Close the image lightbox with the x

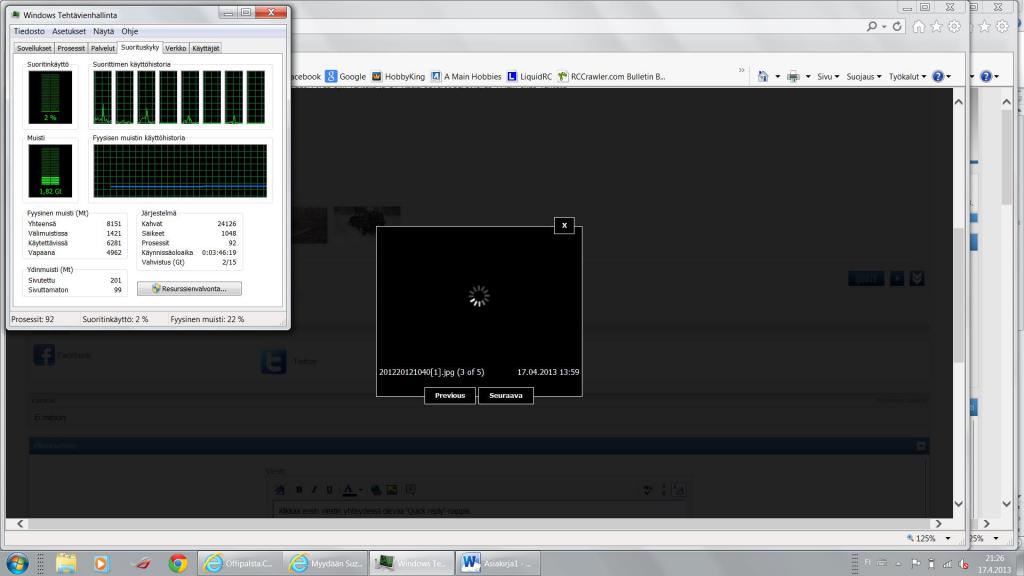tap(564, 225)
